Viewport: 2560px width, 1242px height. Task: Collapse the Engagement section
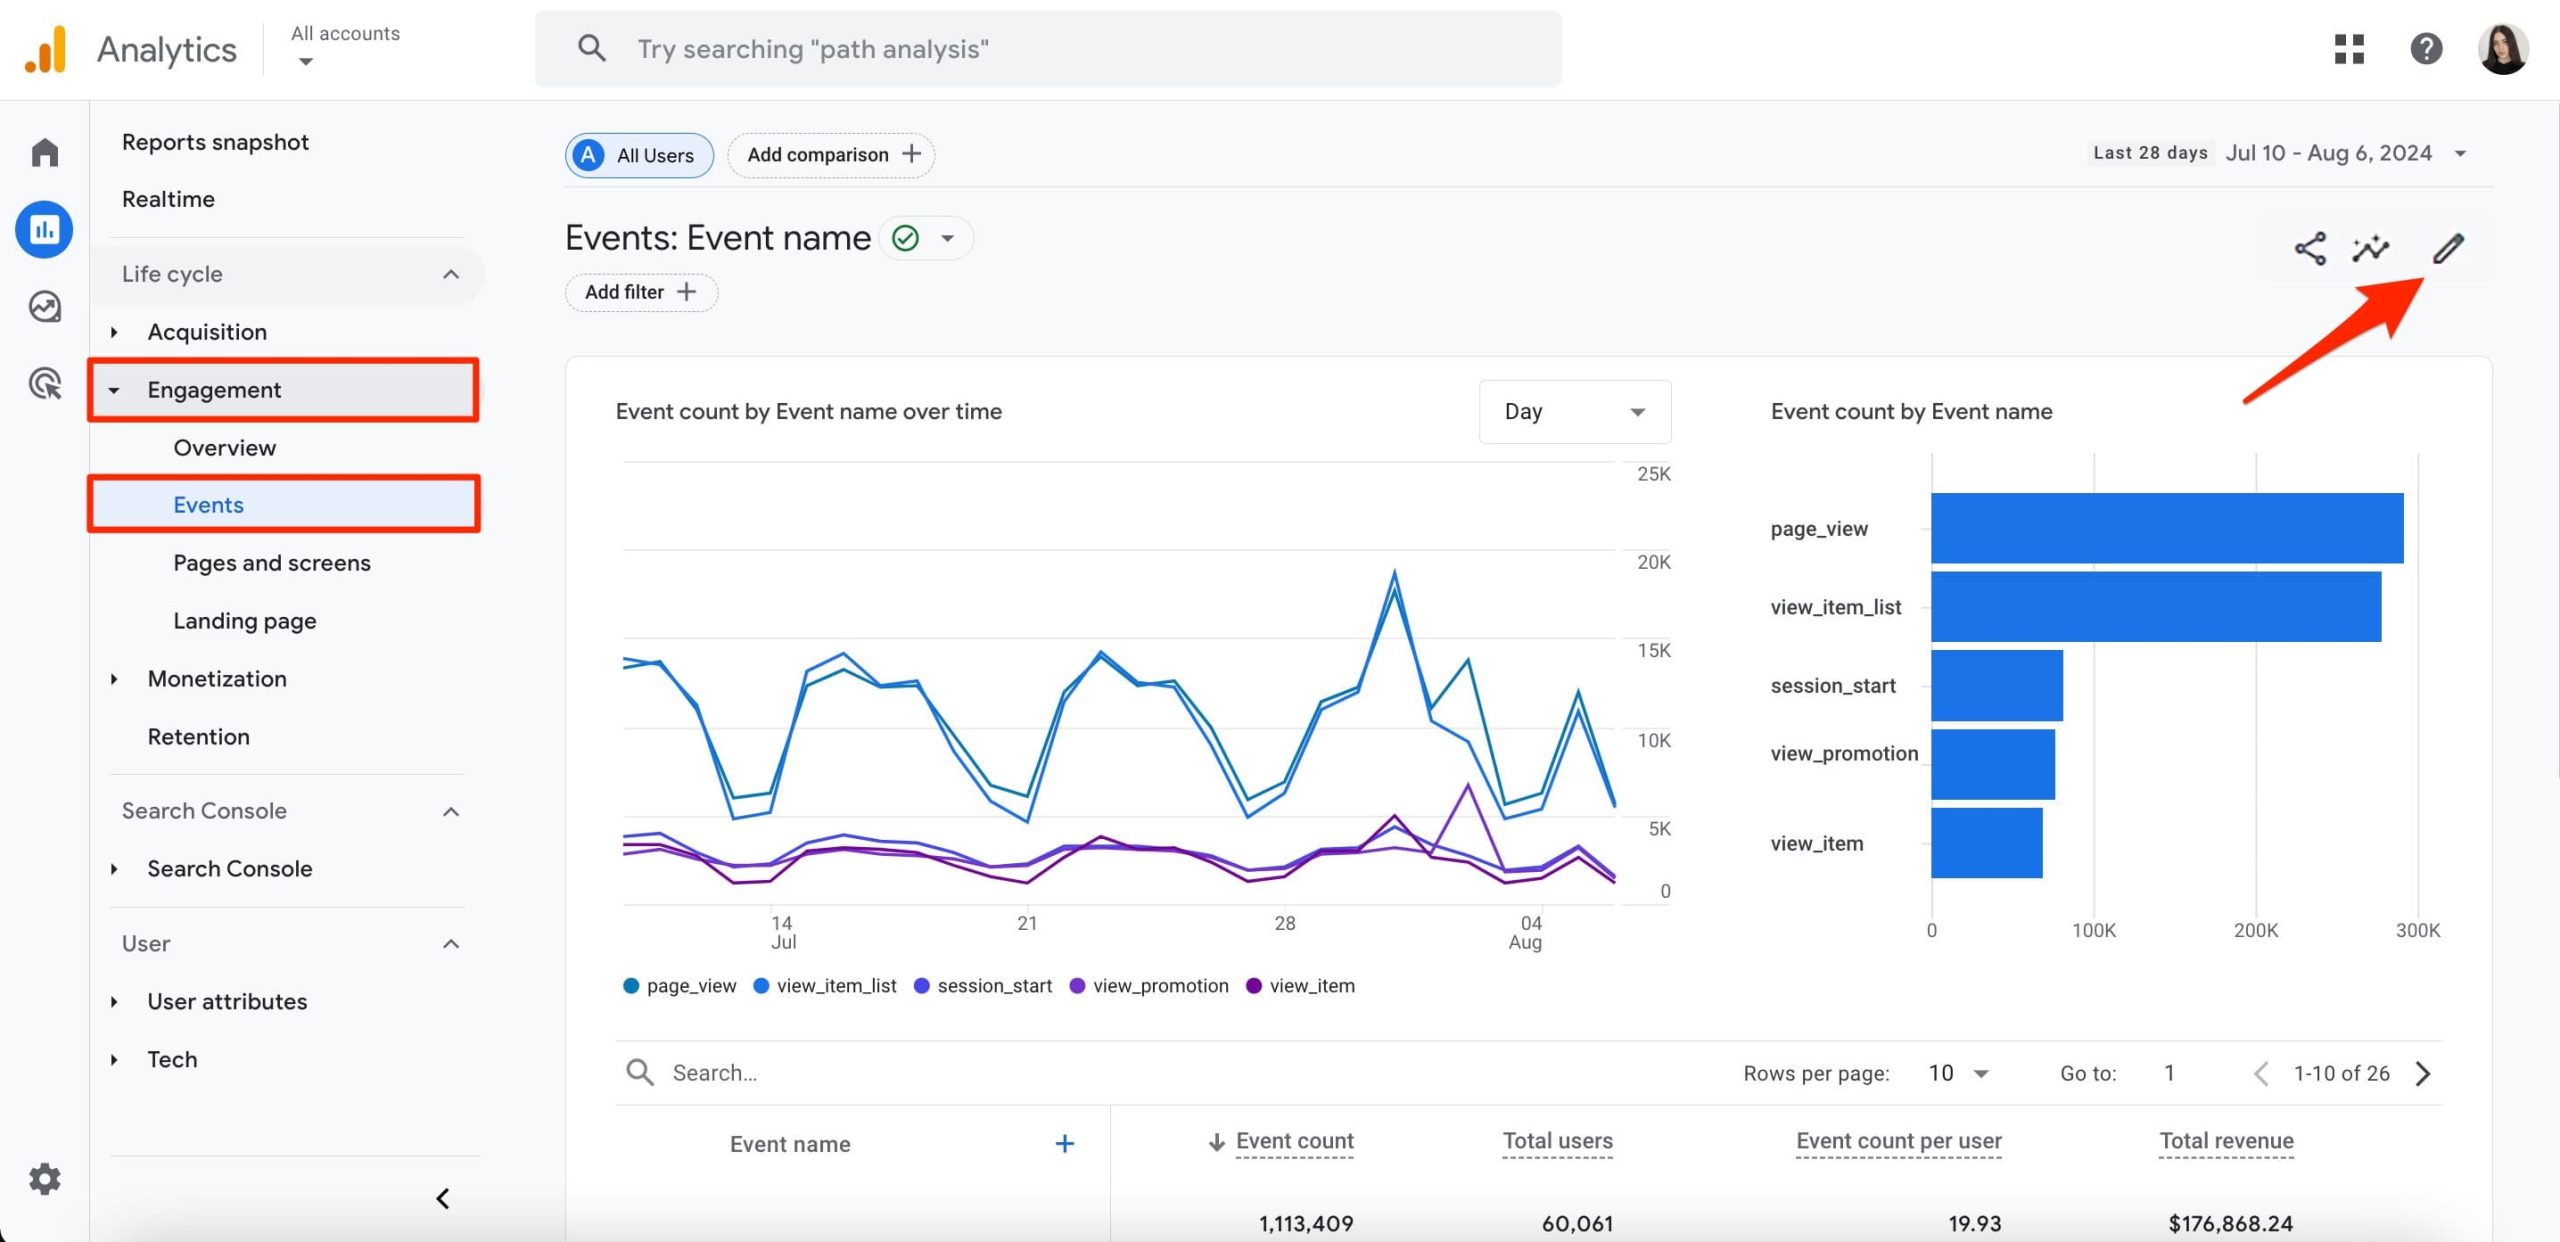pyautogui.click(x=113, y=388)
